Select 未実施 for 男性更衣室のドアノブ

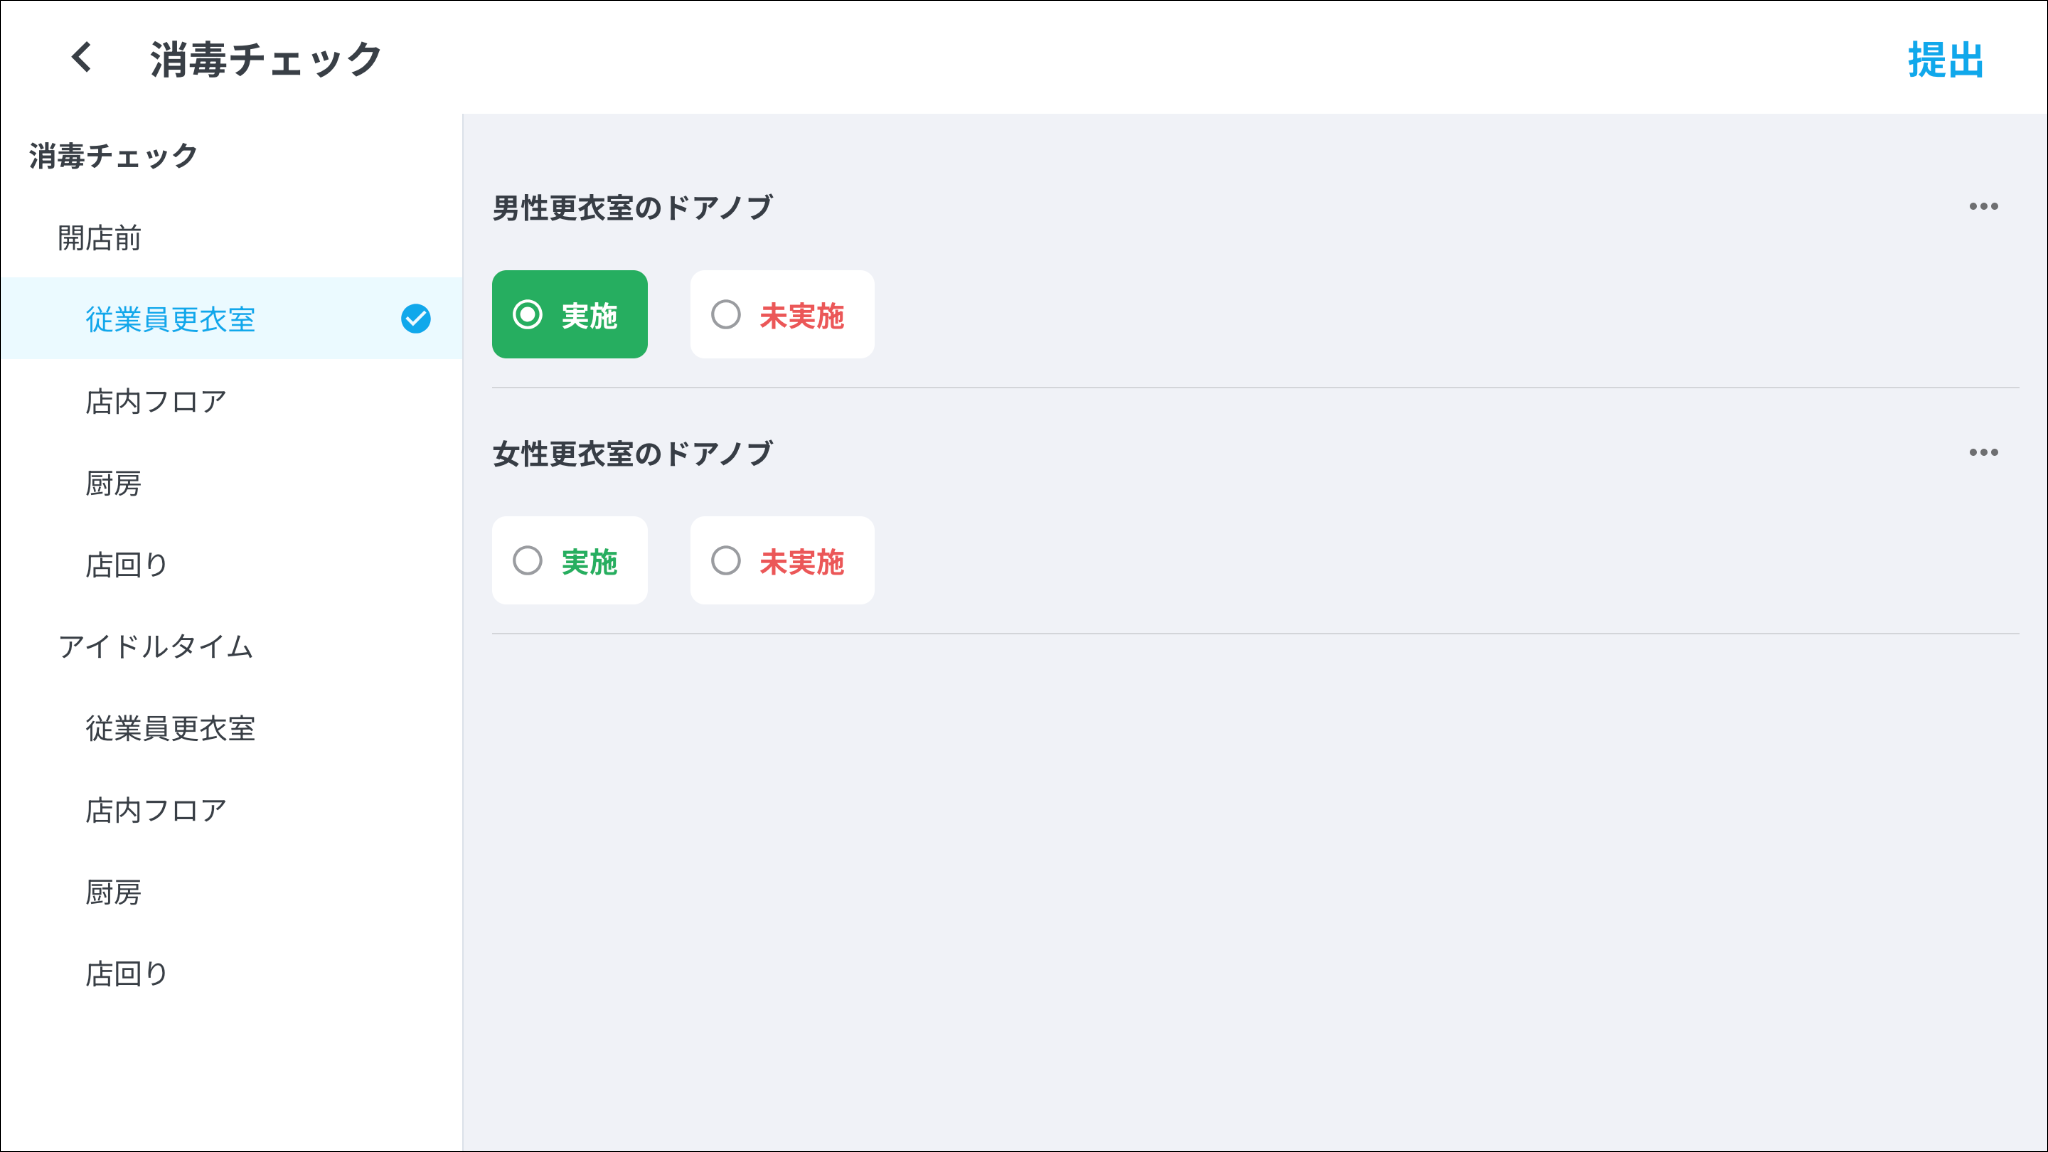click(782, 315)
